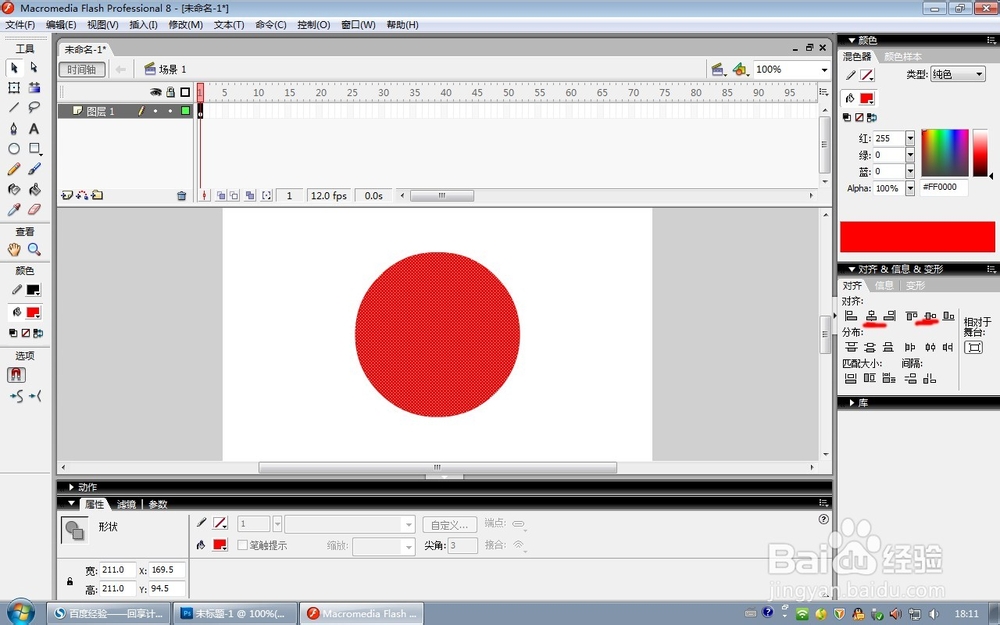This screenshot has width=1000, height=625.
Task: Choose the Ink Bottle tool
Action: point(14,189)
